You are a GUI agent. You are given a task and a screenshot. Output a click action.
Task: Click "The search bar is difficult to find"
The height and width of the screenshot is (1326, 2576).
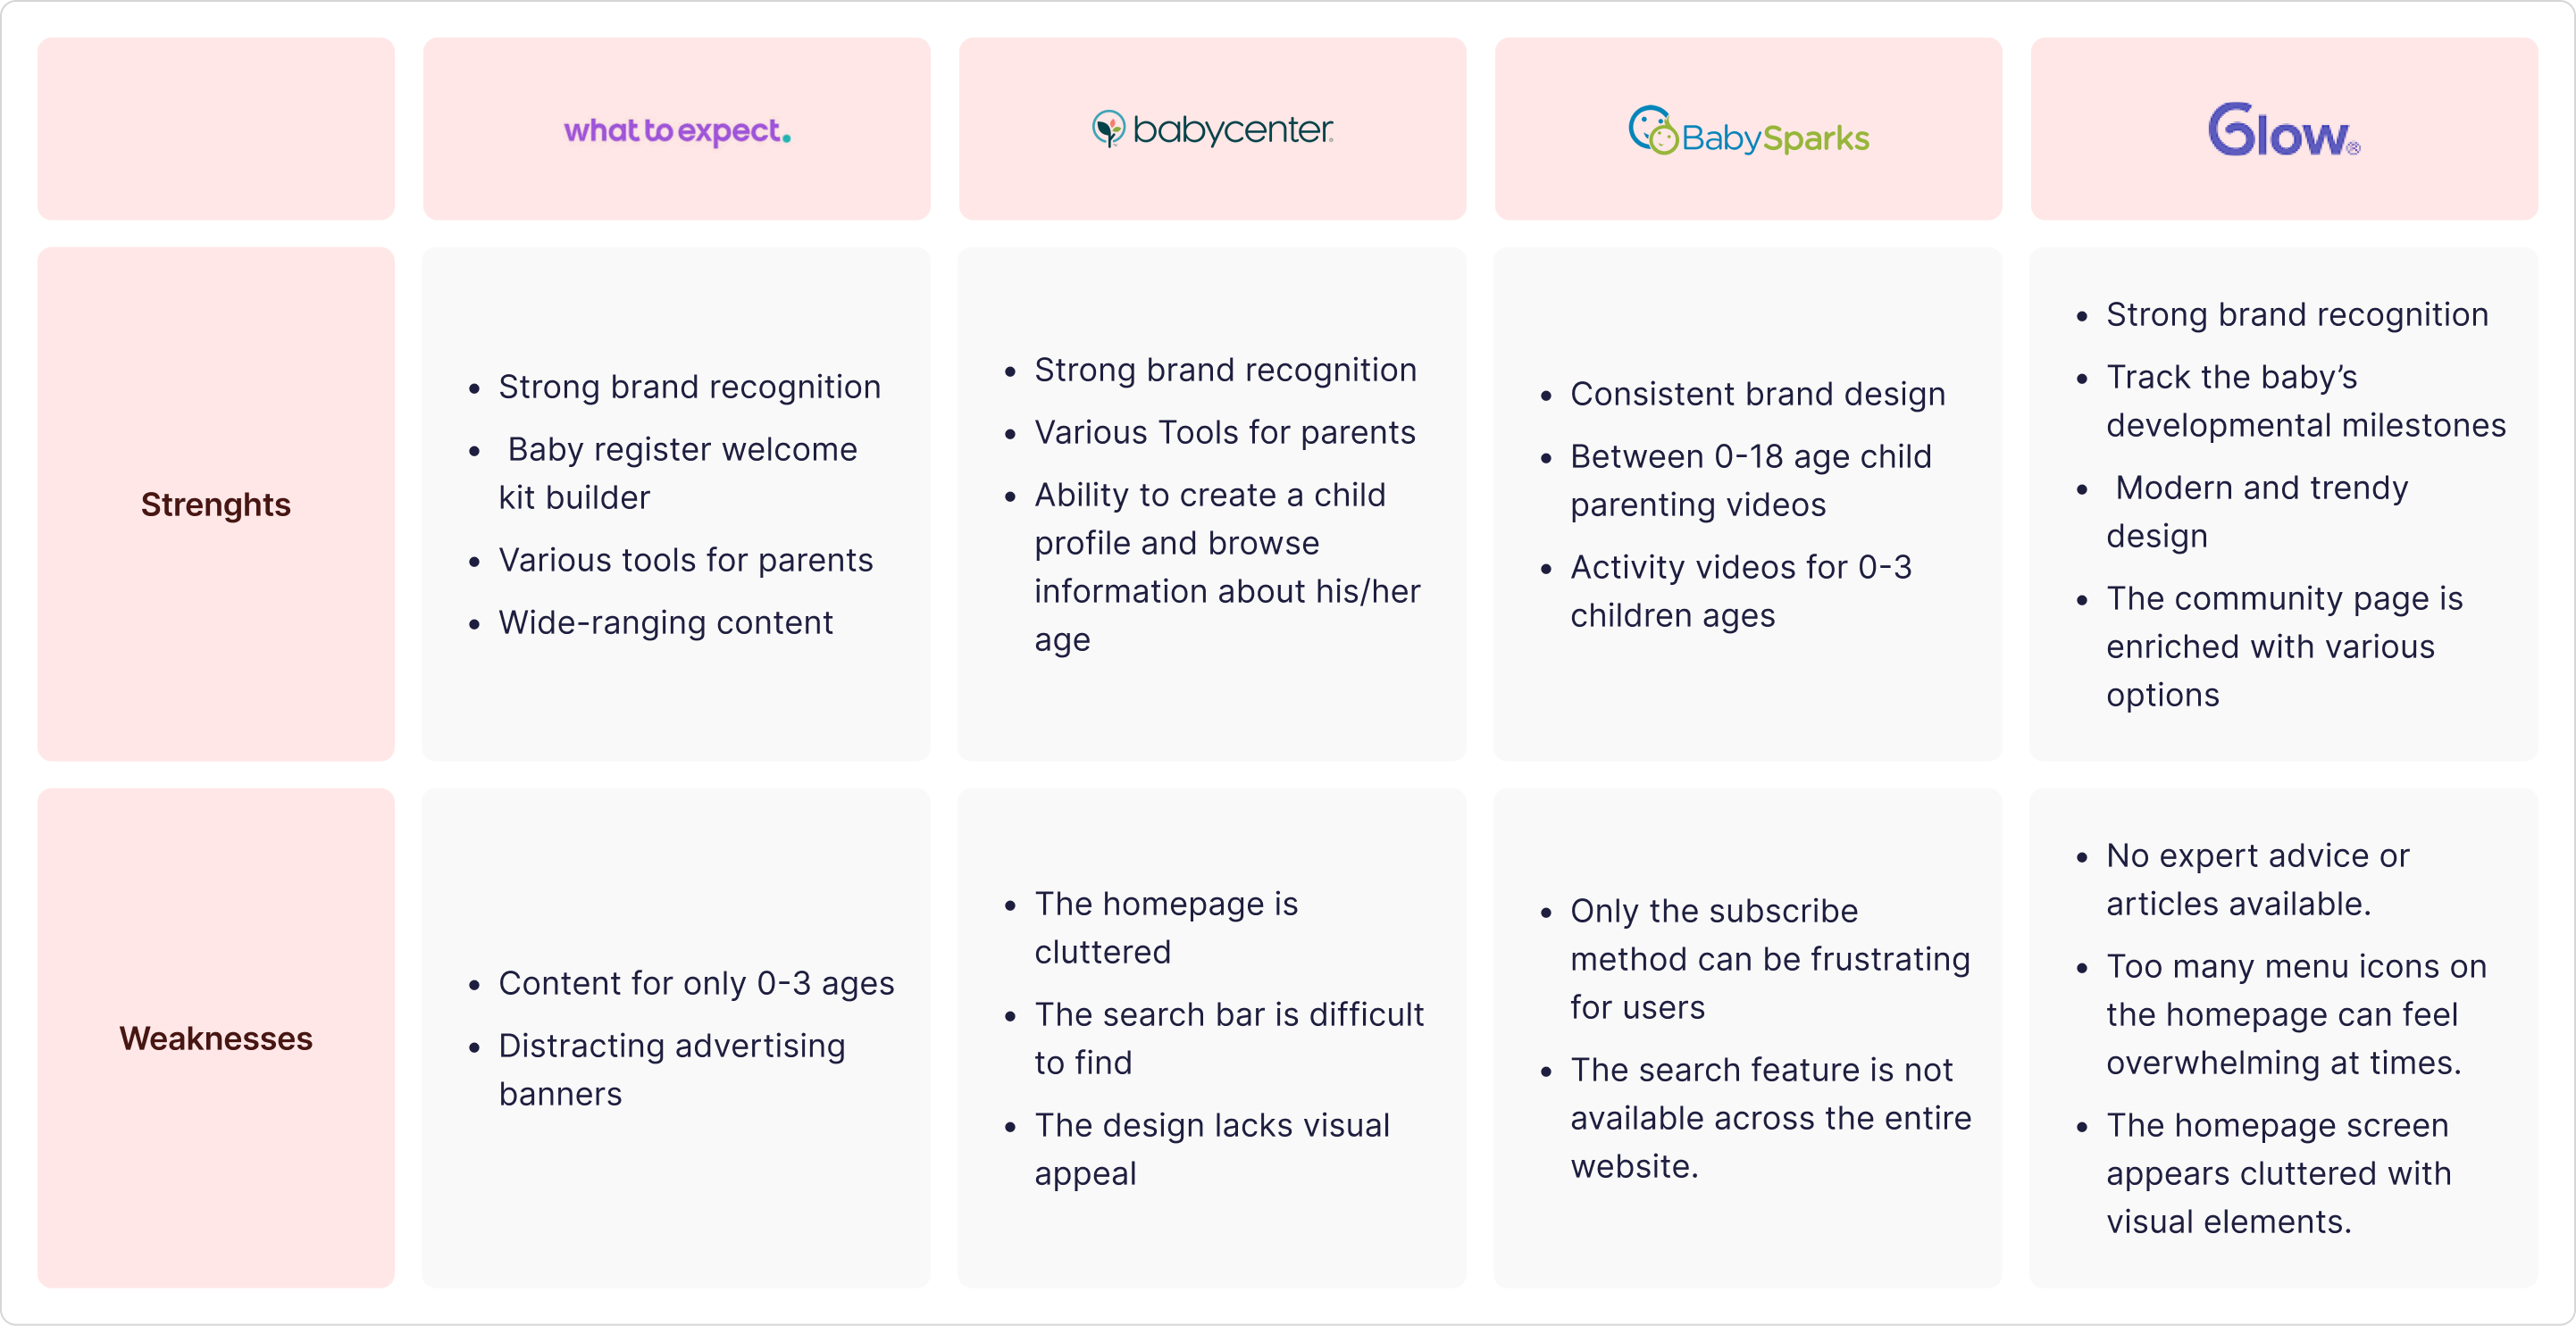tap(1228, 1038)
